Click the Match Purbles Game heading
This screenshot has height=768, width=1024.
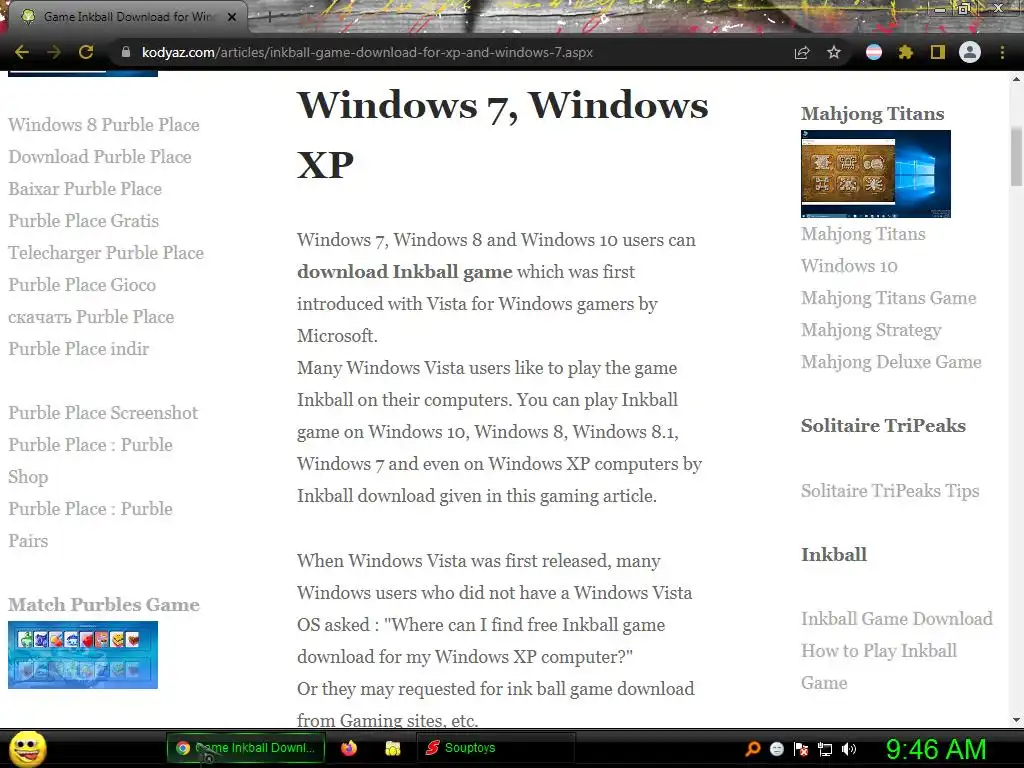tap(104, 605)
